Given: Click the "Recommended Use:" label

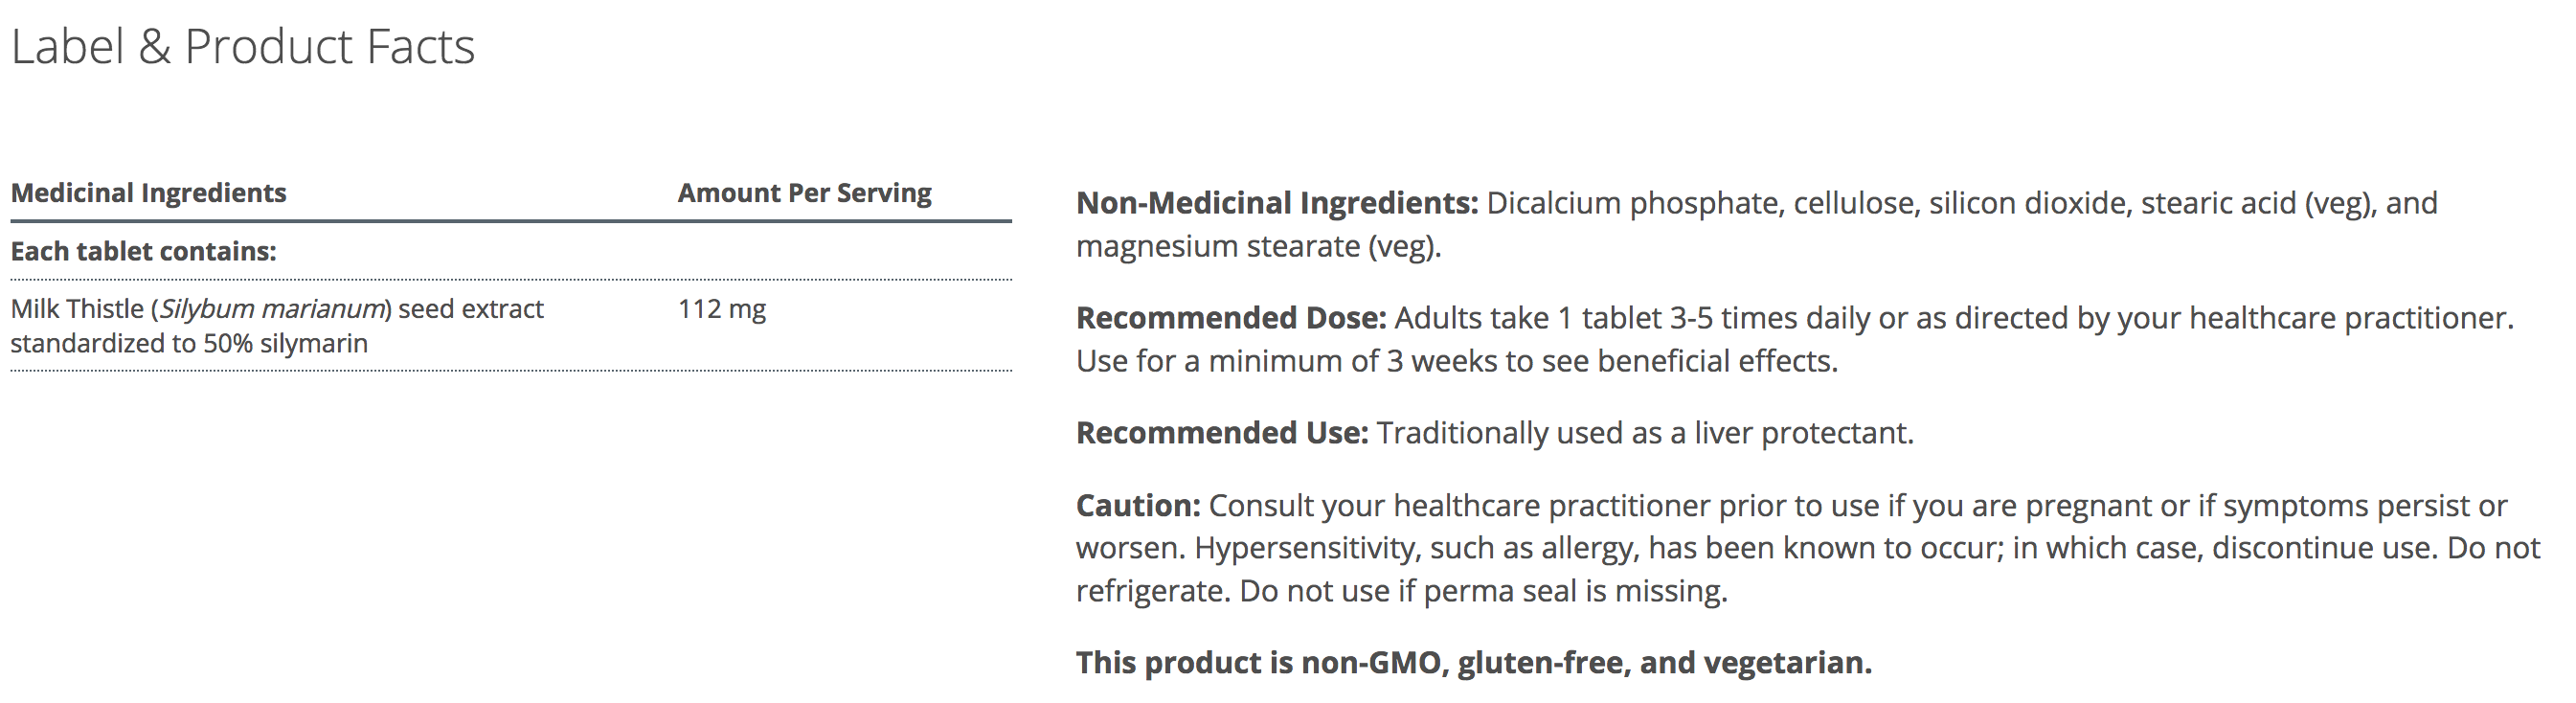Looking at the screenshot, I should [x=1222, y=433].
